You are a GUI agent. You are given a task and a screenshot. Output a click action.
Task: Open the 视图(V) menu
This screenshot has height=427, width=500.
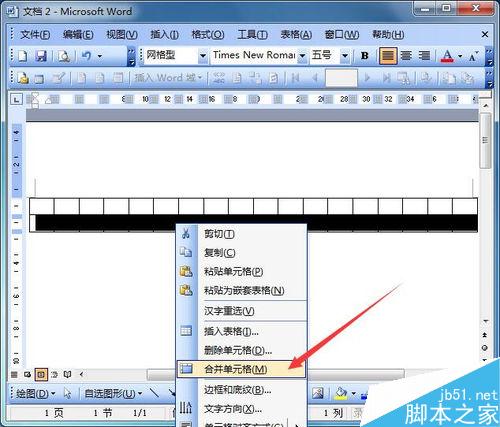click(x=122, y=34)
